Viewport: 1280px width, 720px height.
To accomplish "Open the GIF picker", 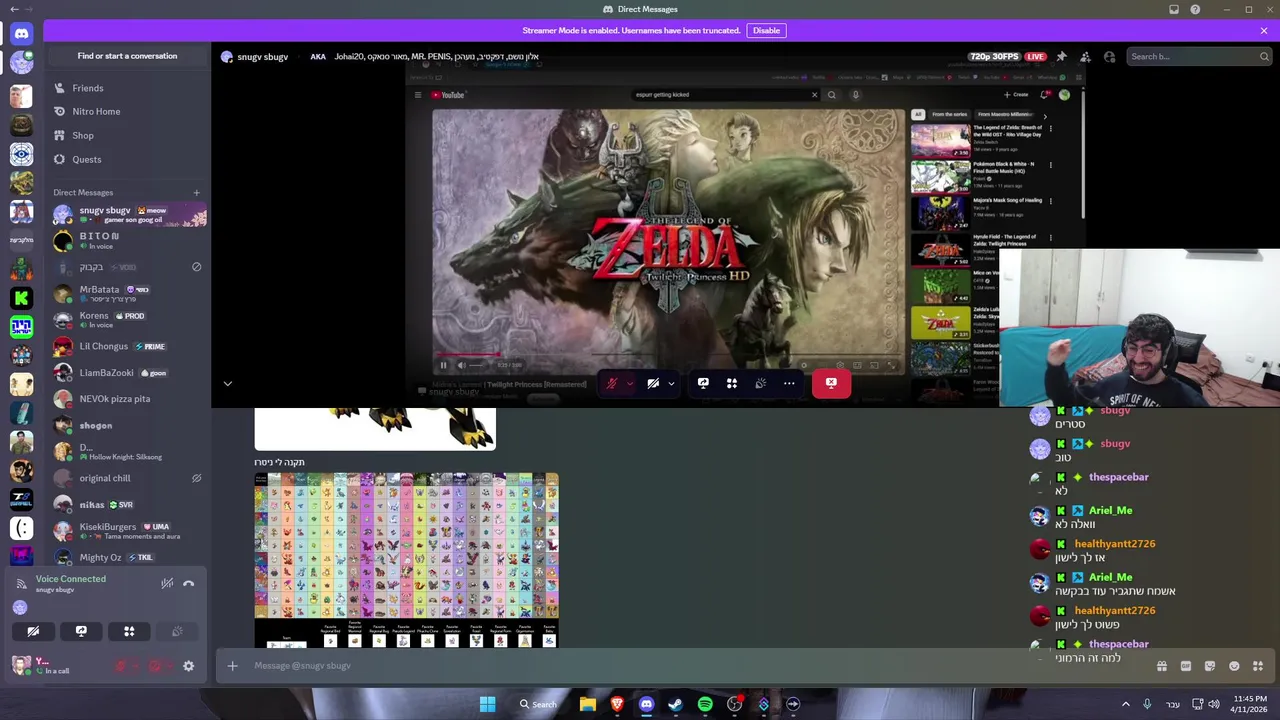I will 1186,666.
